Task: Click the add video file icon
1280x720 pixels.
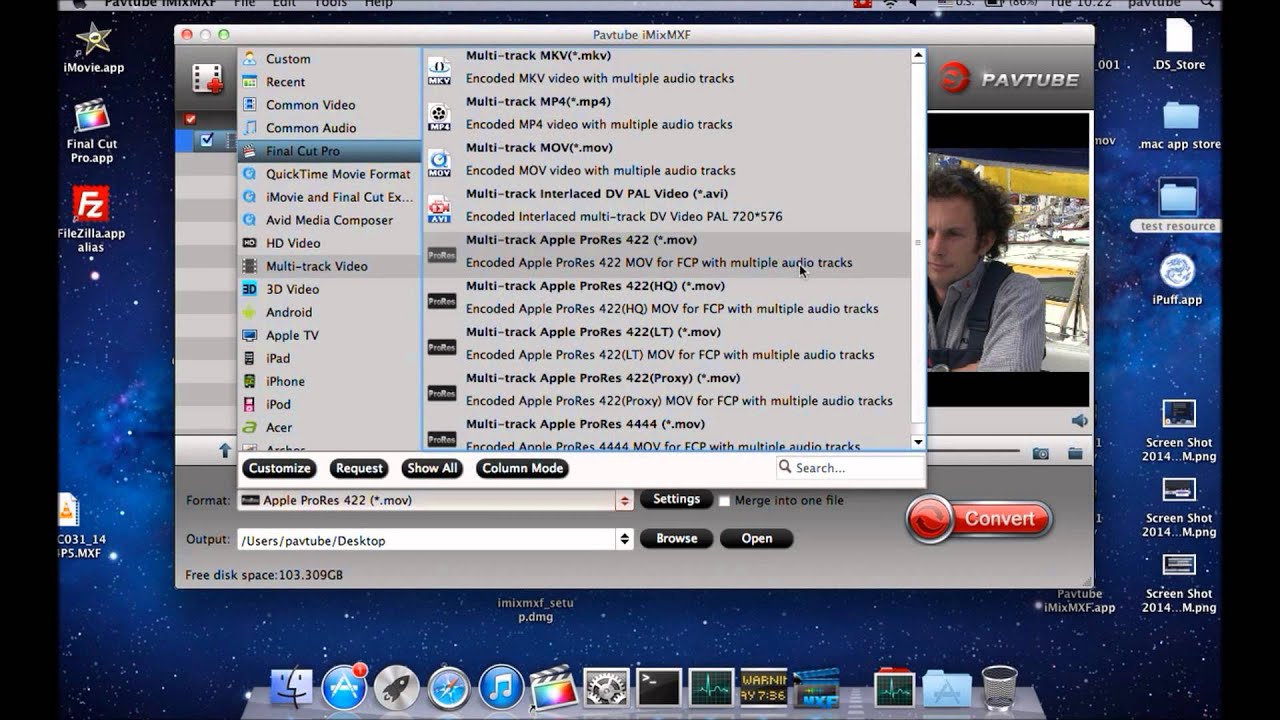Action: click(208, 79)
